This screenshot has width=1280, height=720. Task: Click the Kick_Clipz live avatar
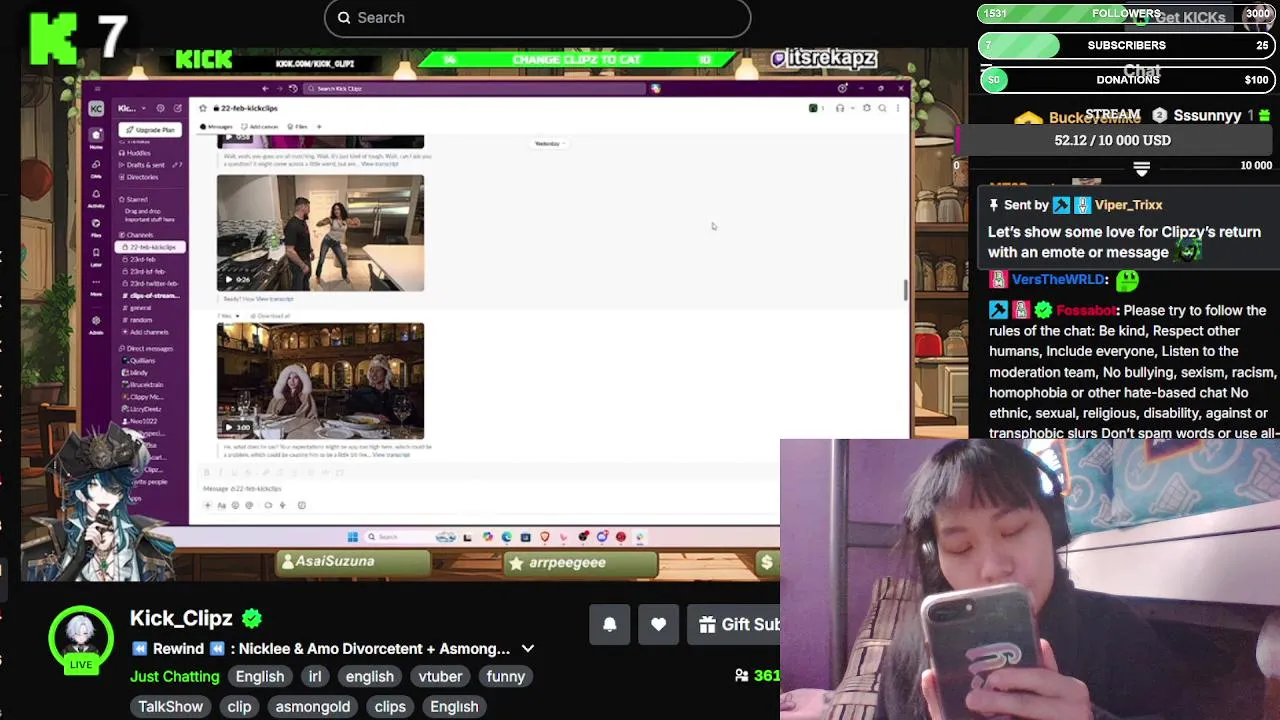pos(81,640)
